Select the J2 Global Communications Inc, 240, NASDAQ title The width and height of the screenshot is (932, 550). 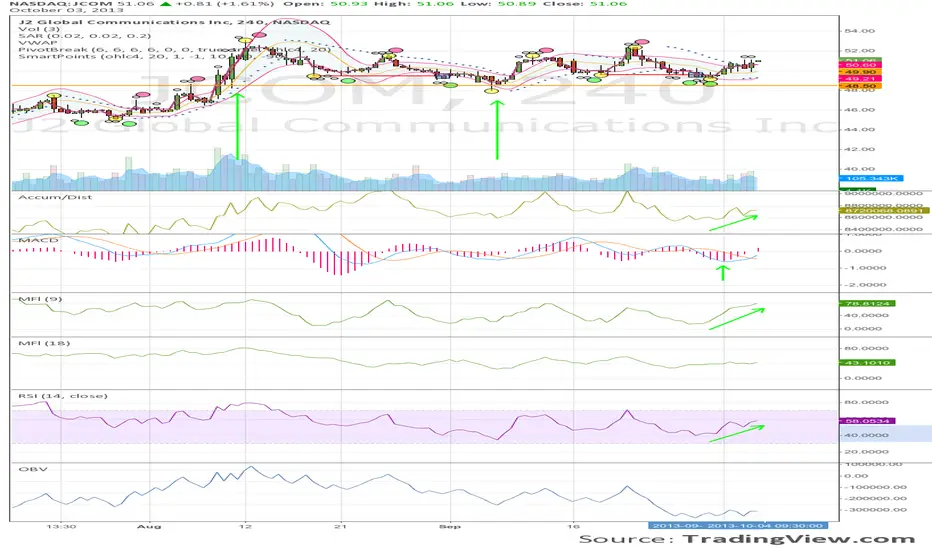174,22
